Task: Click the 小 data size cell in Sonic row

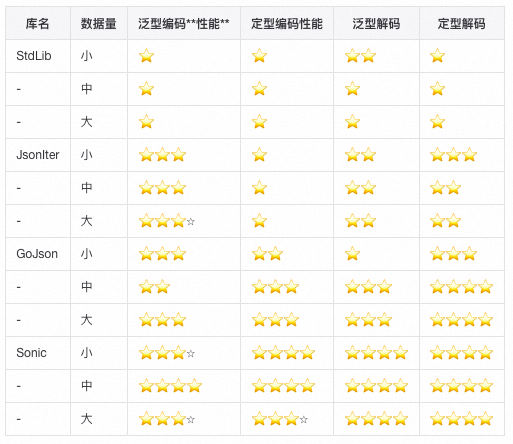Action: click(87, 353)
